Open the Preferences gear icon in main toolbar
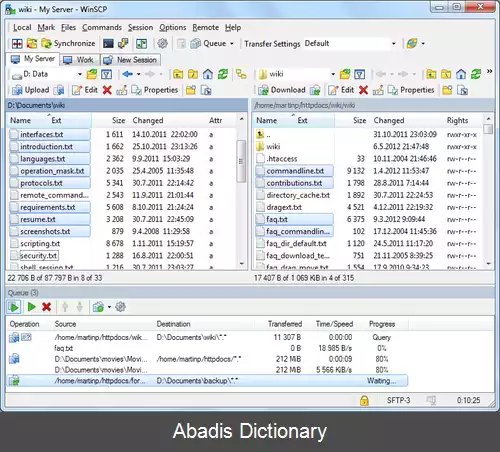 click(162, 43)
